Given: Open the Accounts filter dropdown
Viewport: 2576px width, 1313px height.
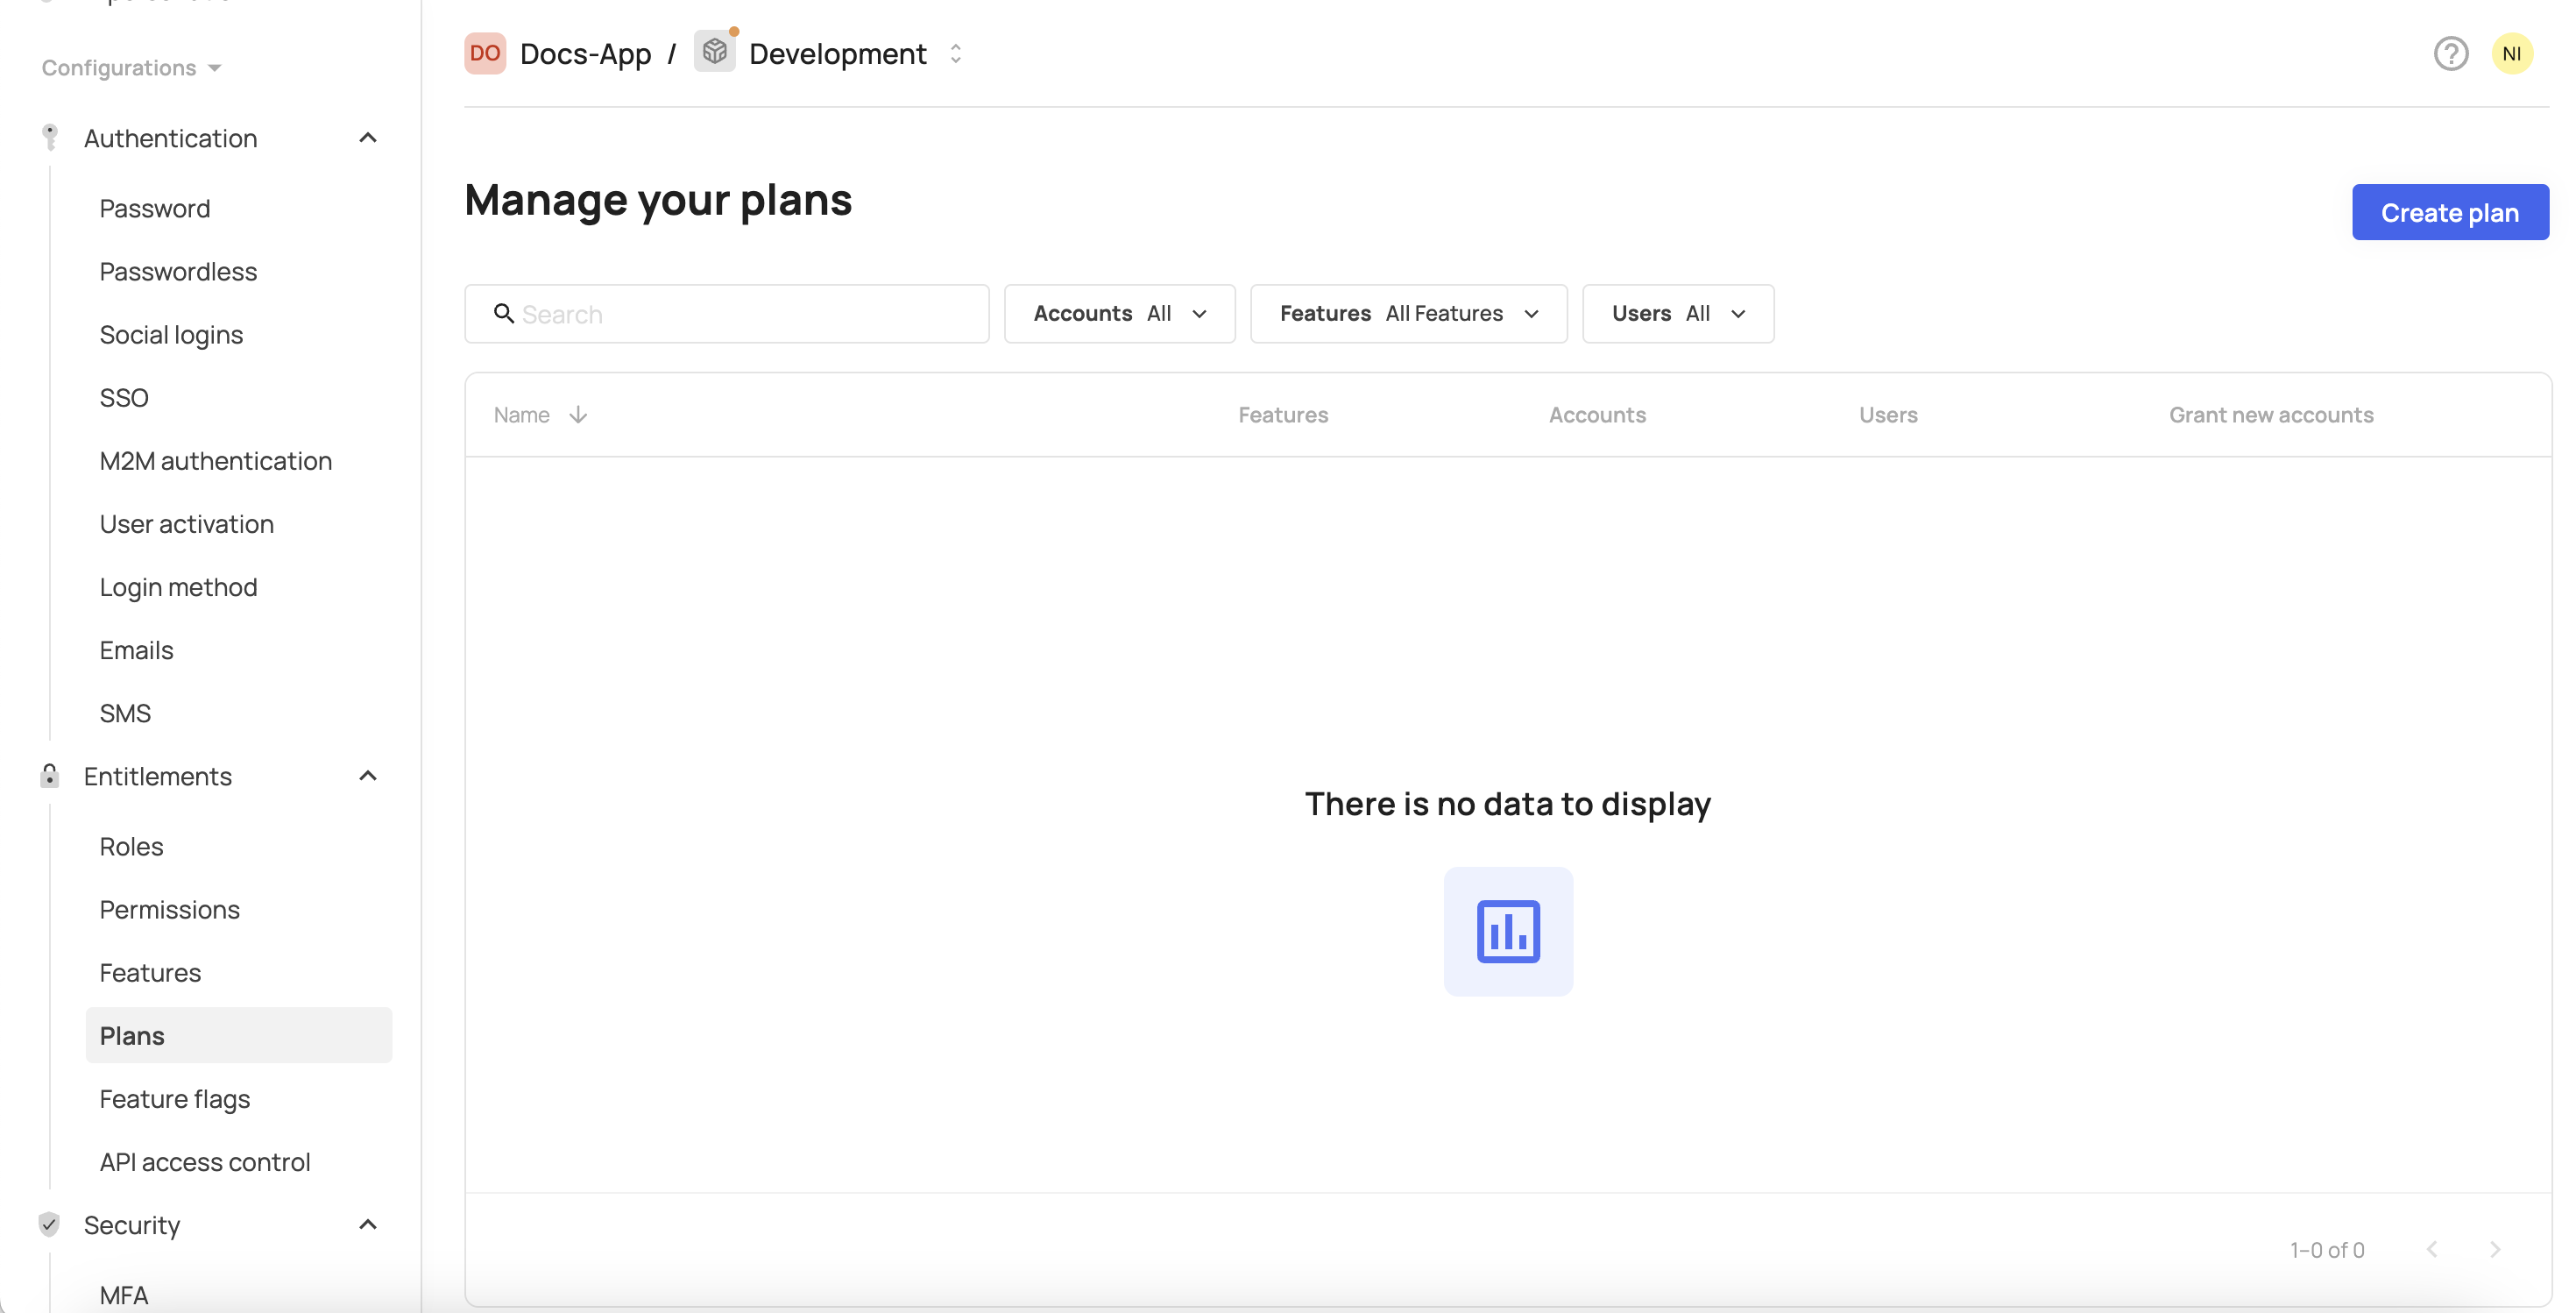Looking at the screenshot, I should pos(1119,314).
